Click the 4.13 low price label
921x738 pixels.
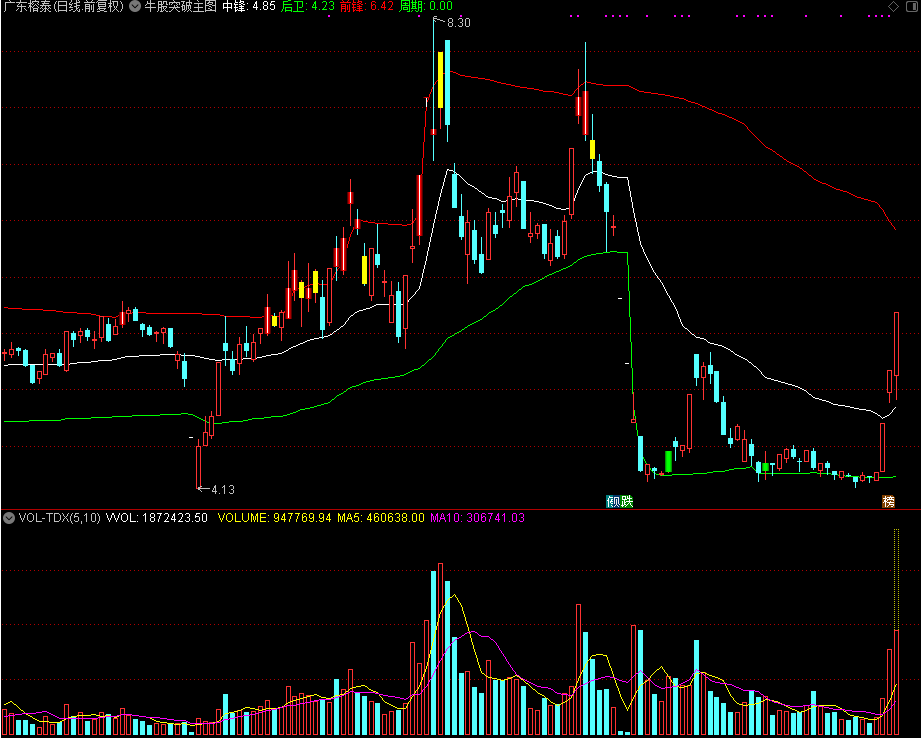(x=223, y=489)
